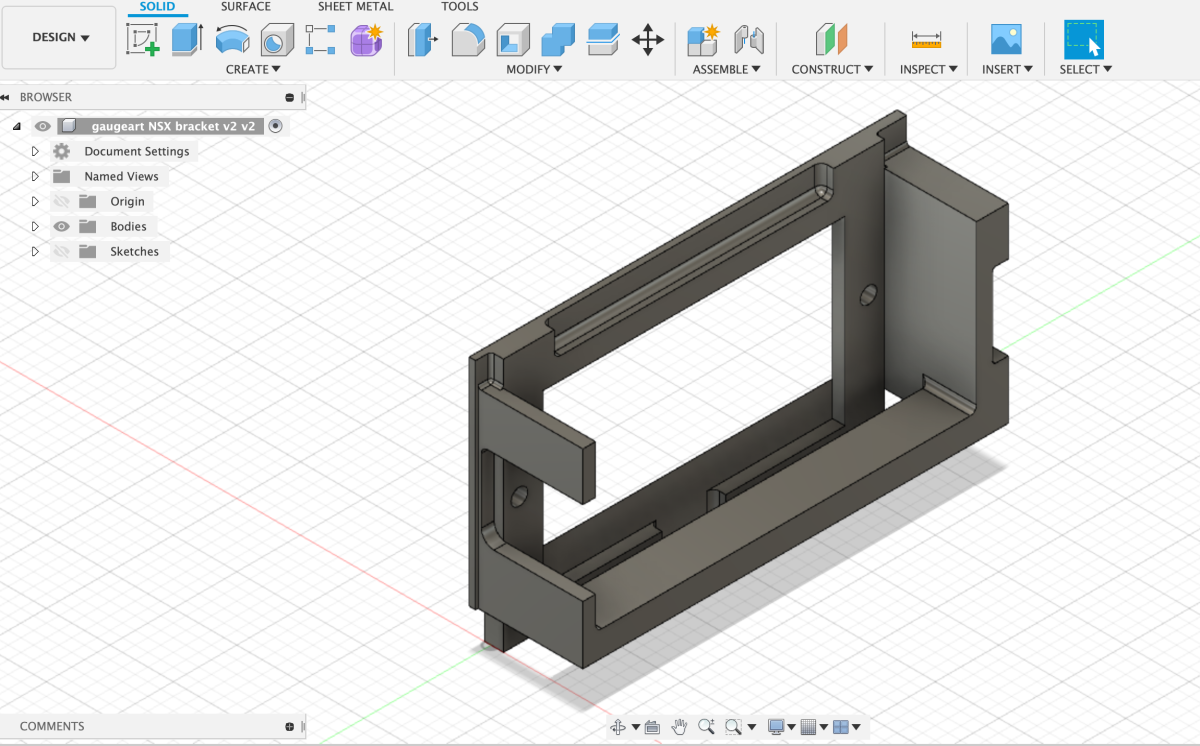This screenshot has height=746, width=1200.
Task: Activate the Orbit navigation tool
Action: tap(617, 727)
